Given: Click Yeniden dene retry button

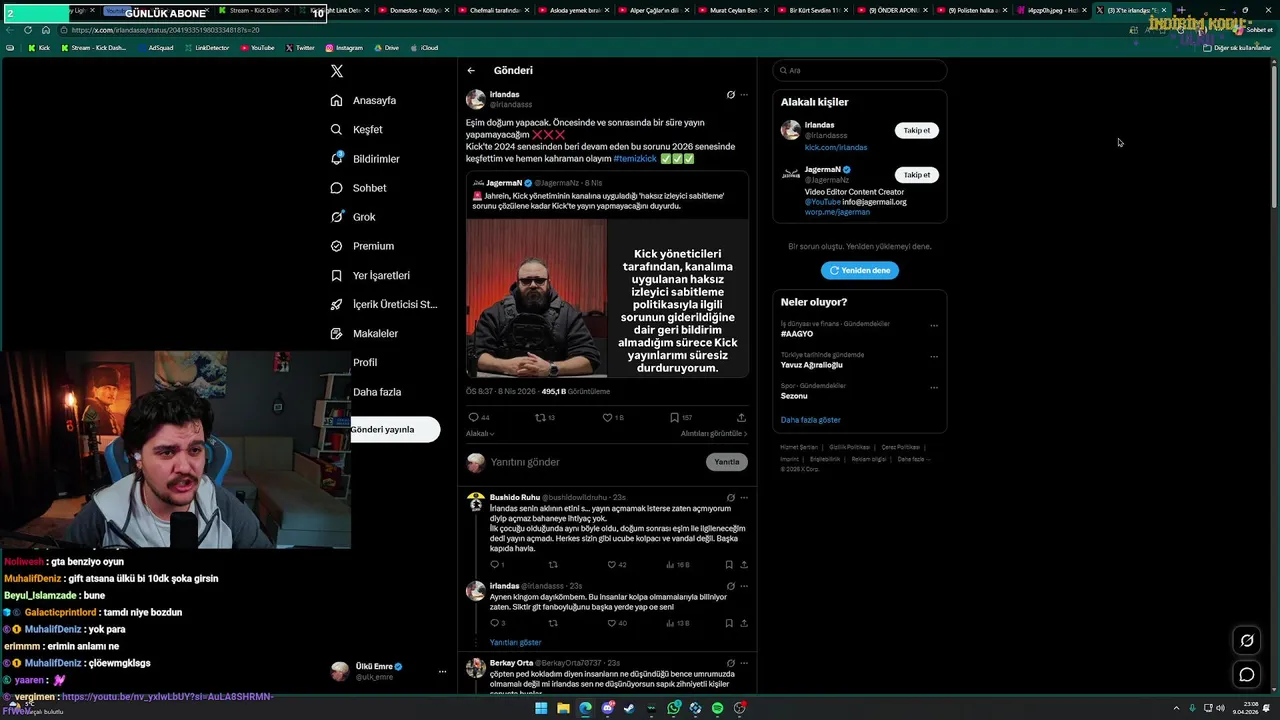Looking at the screenshot, I should click(860, 270).
